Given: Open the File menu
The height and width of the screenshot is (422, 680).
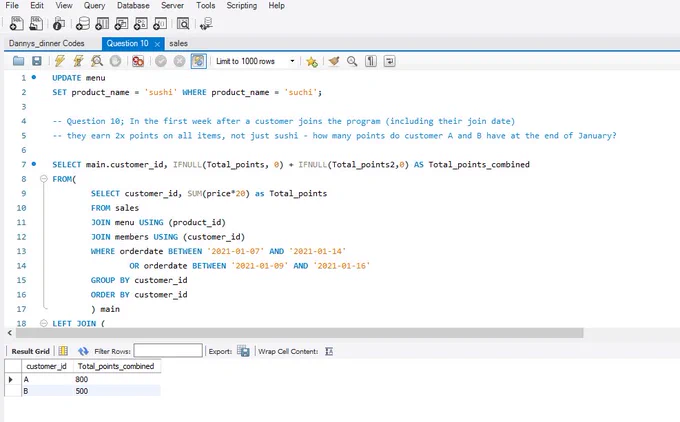Looking at the screenshot, I should point(12,6).
